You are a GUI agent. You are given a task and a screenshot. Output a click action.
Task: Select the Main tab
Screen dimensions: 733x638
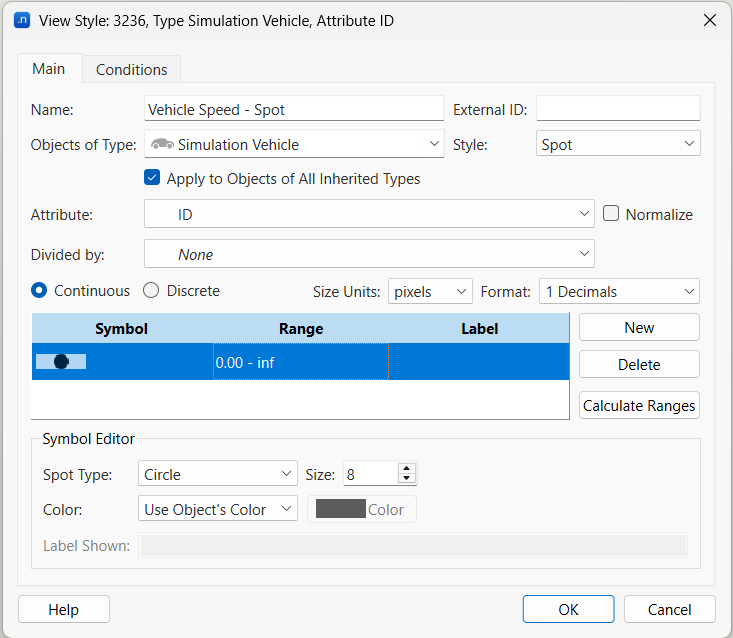[48, 69]
